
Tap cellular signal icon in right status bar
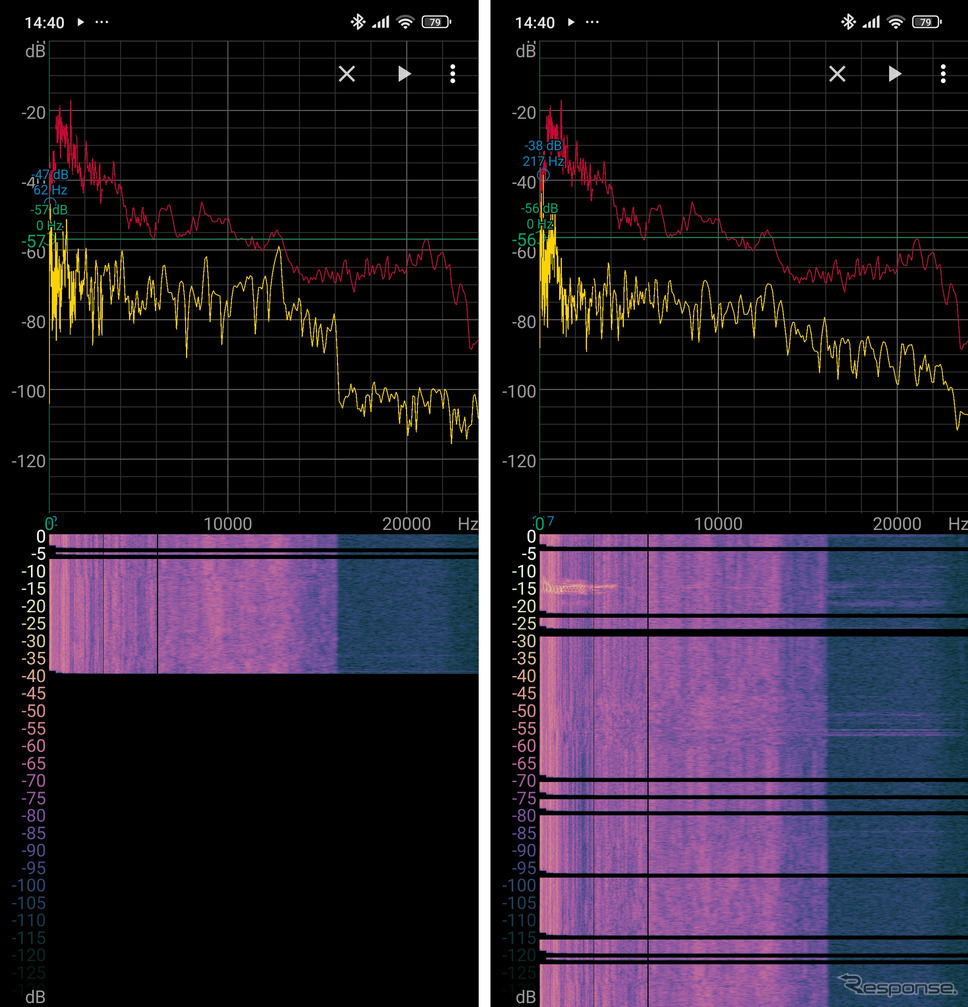pyautogui.click(x=871, y=22)
